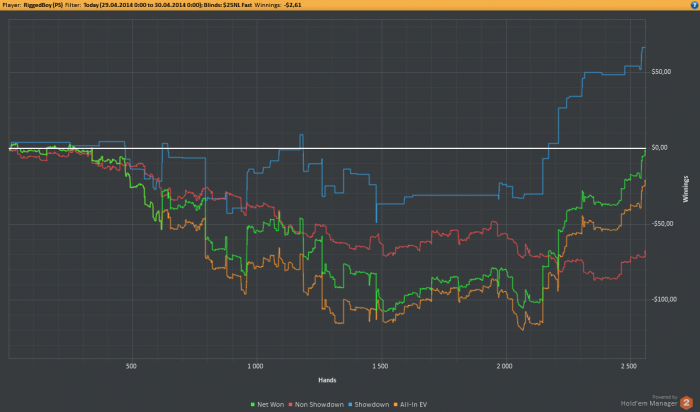Screen dimensions: 700x412
Task: Click the 500 hands axis tick label
Action: pos(131,366)
